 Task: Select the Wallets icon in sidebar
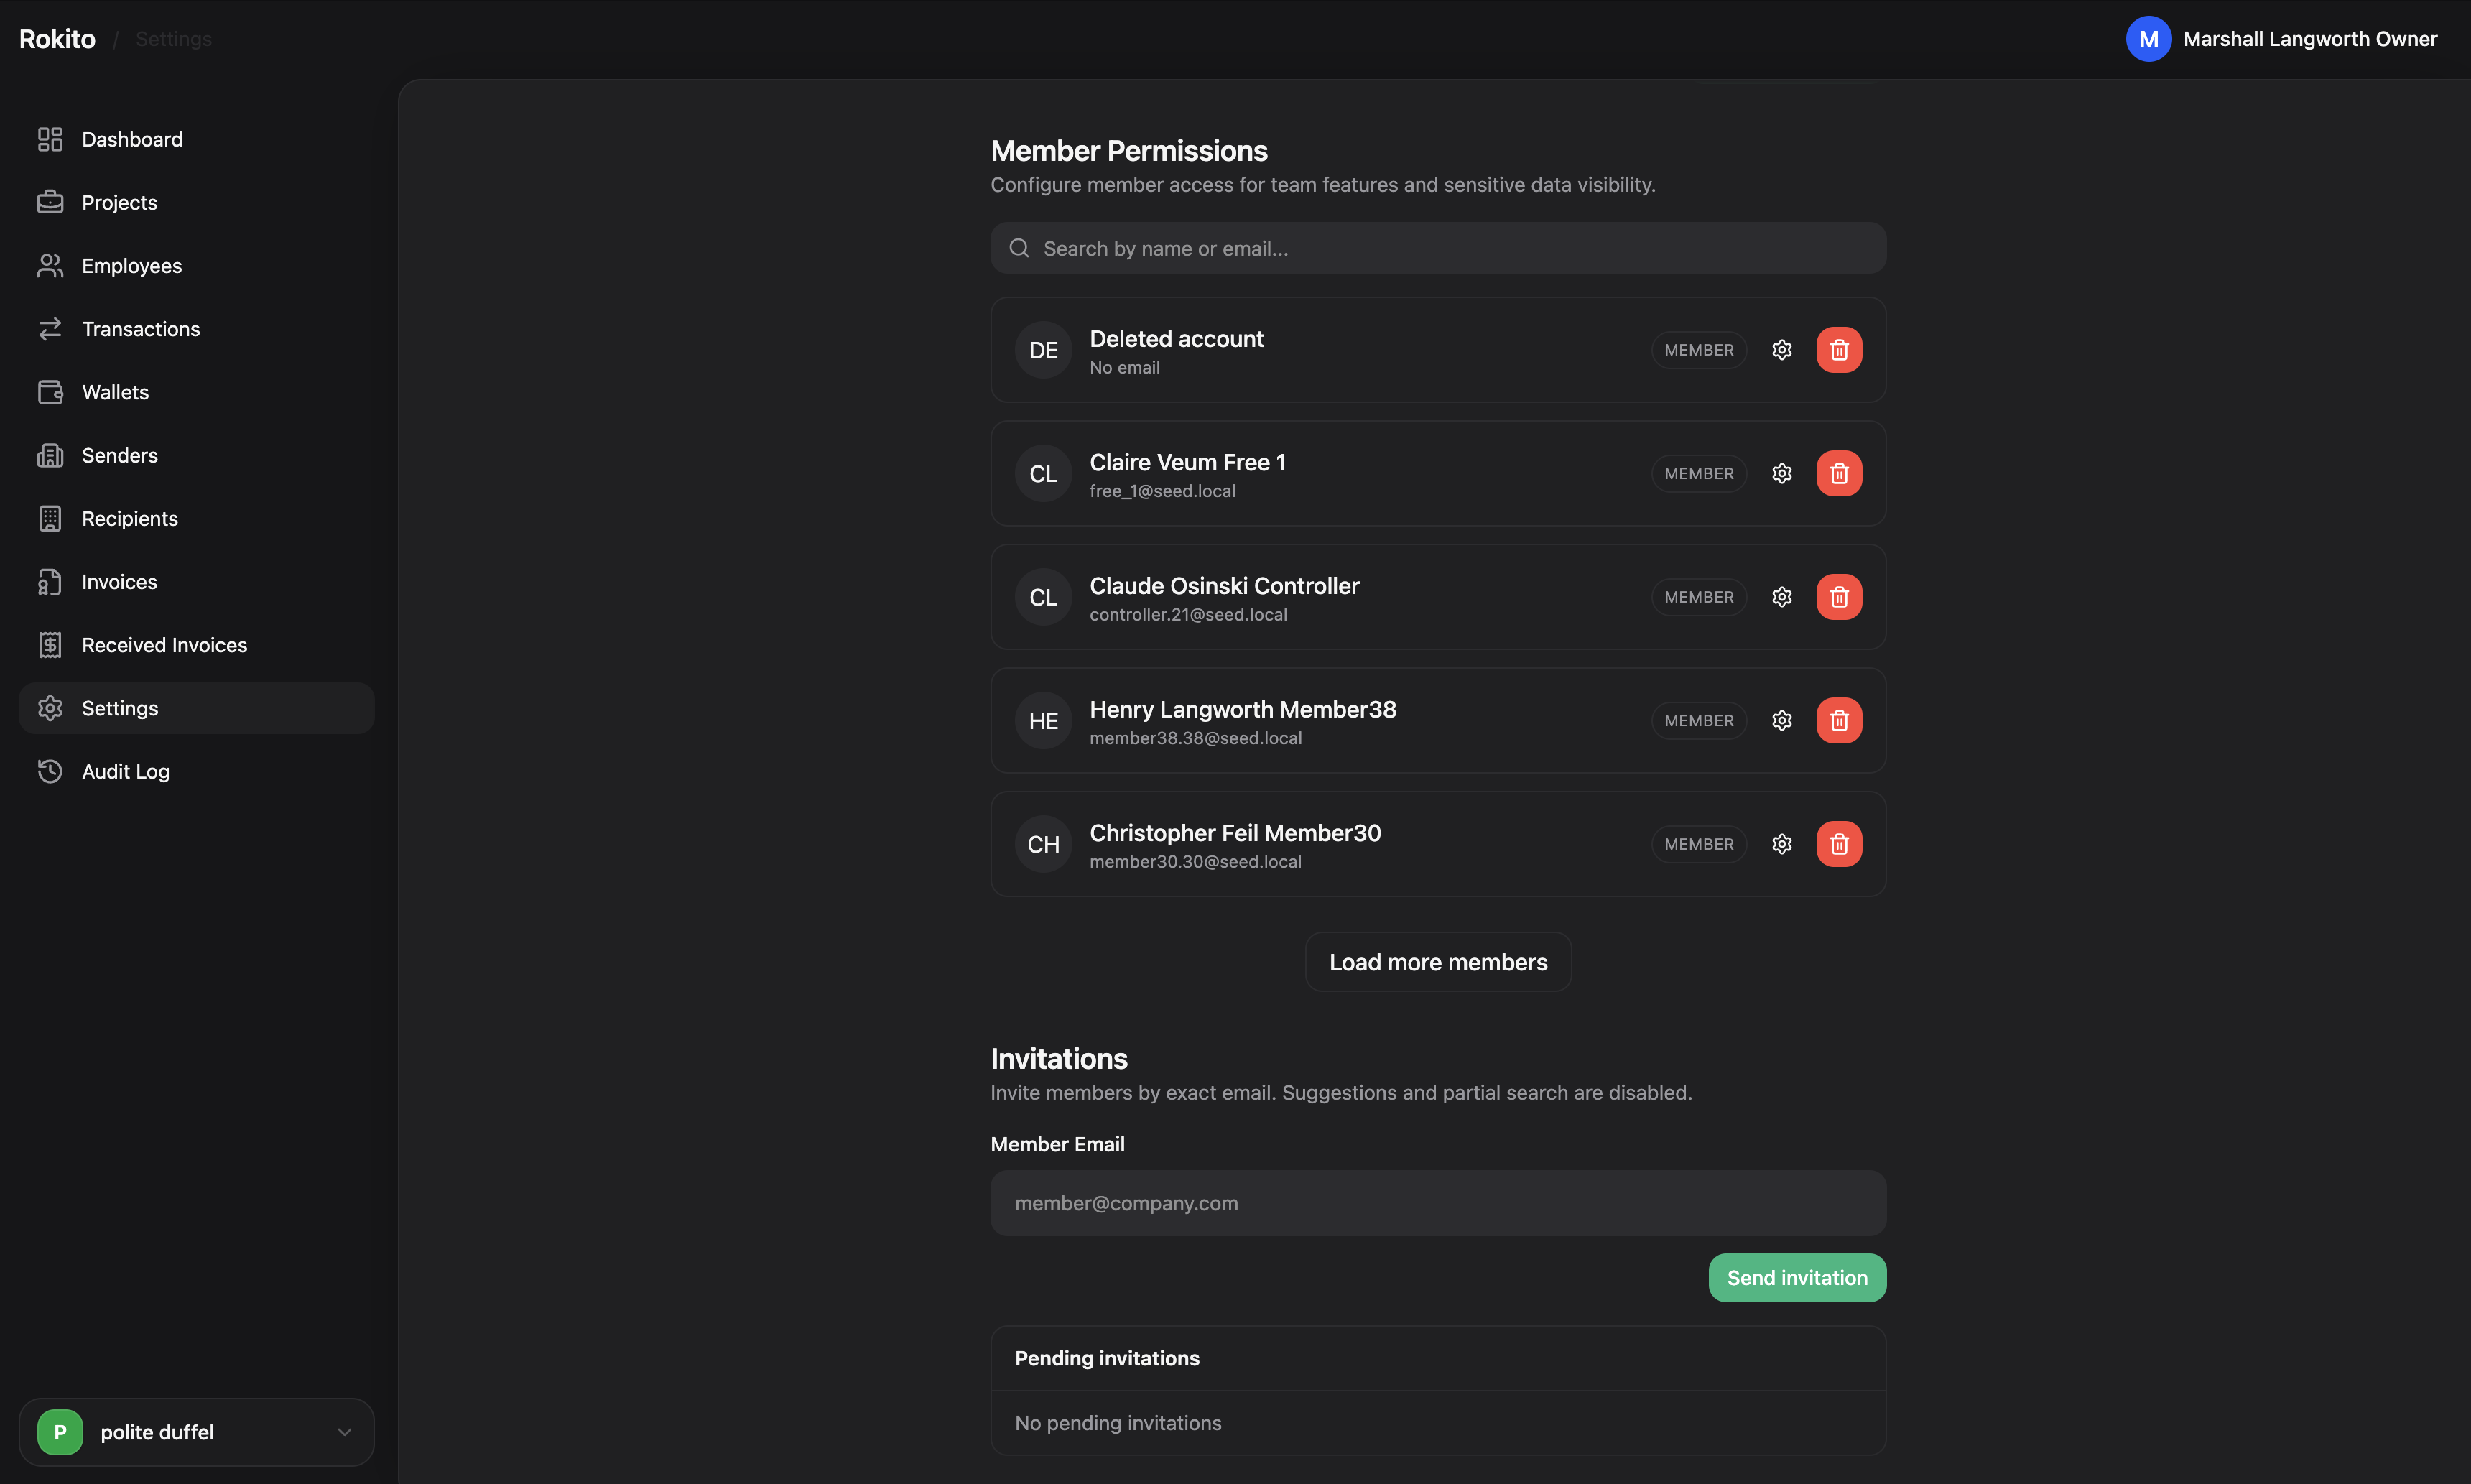[x=51, y=391]
